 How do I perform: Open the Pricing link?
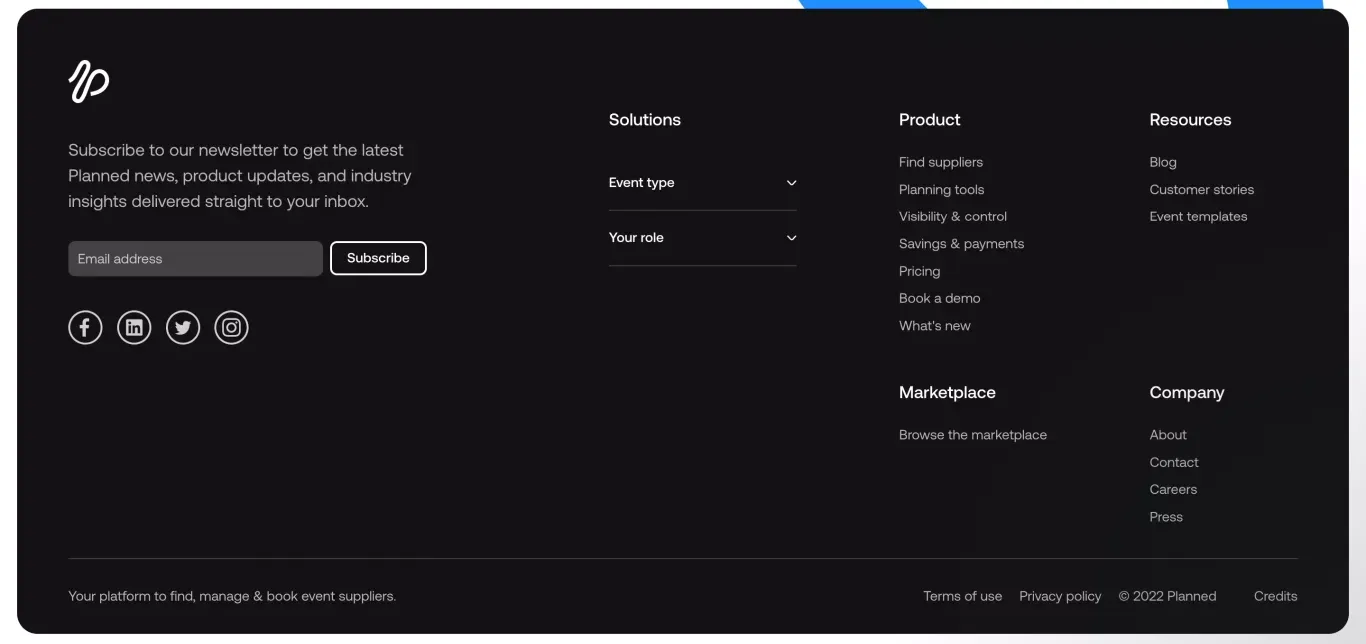919,271
